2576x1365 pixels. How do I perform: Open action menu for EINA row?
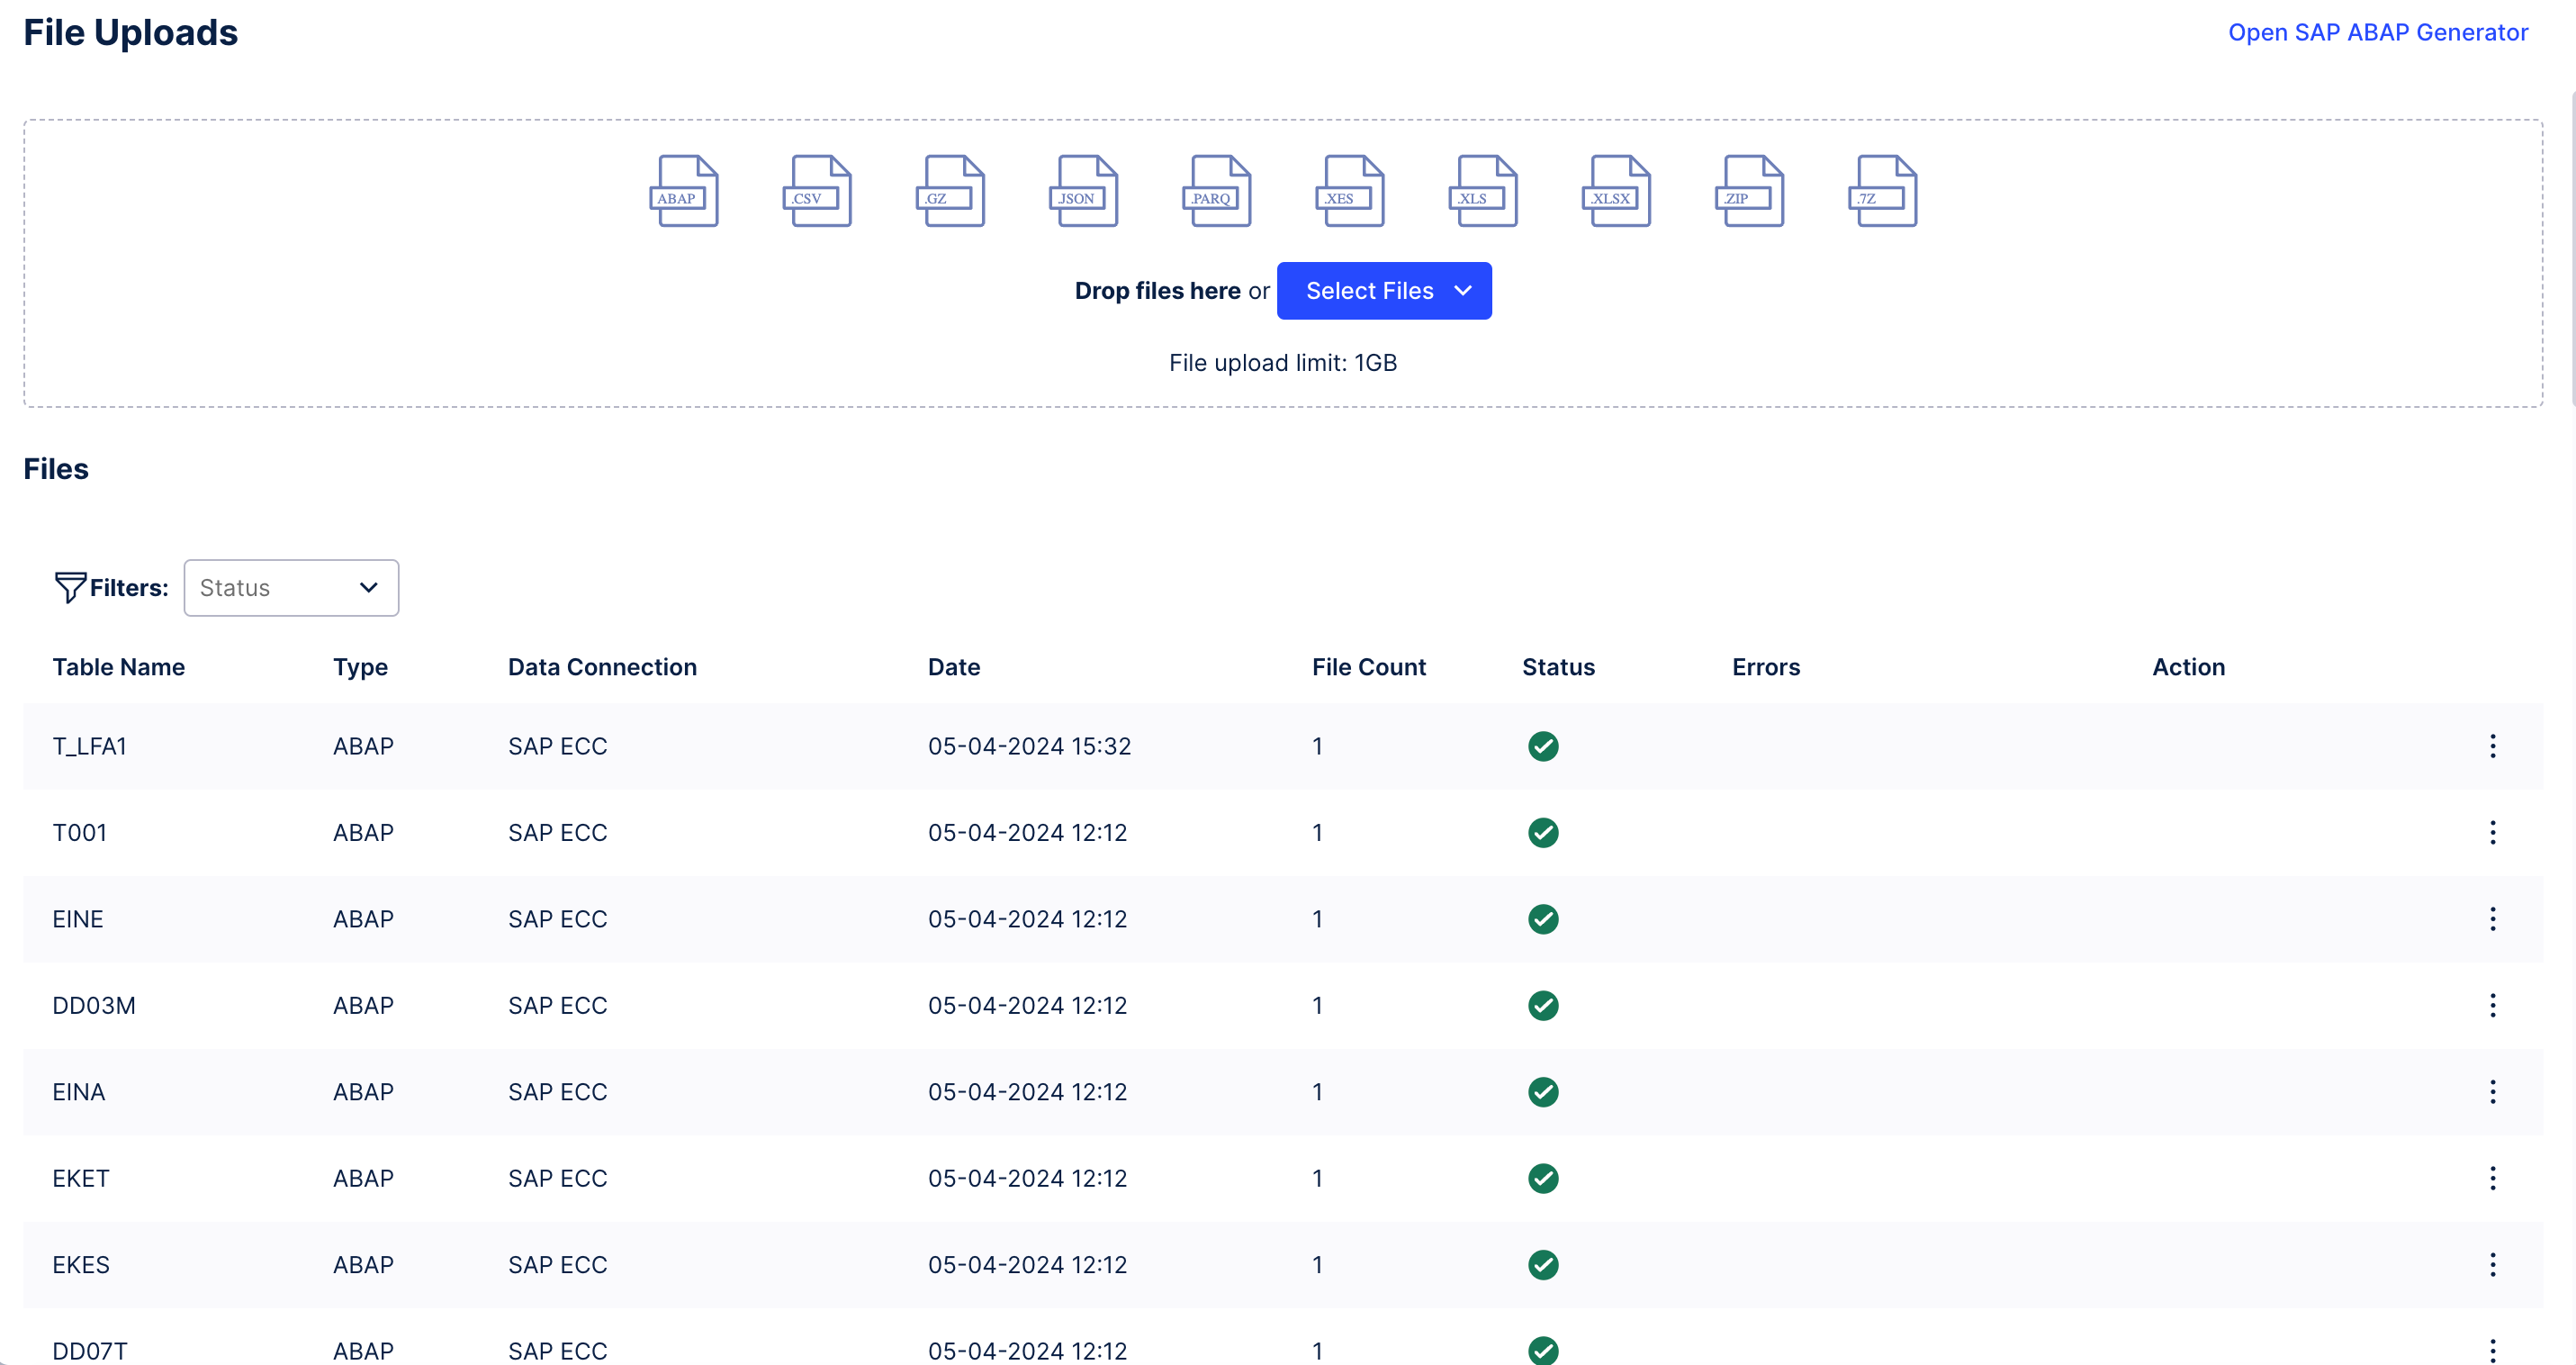point(2492,1092)
